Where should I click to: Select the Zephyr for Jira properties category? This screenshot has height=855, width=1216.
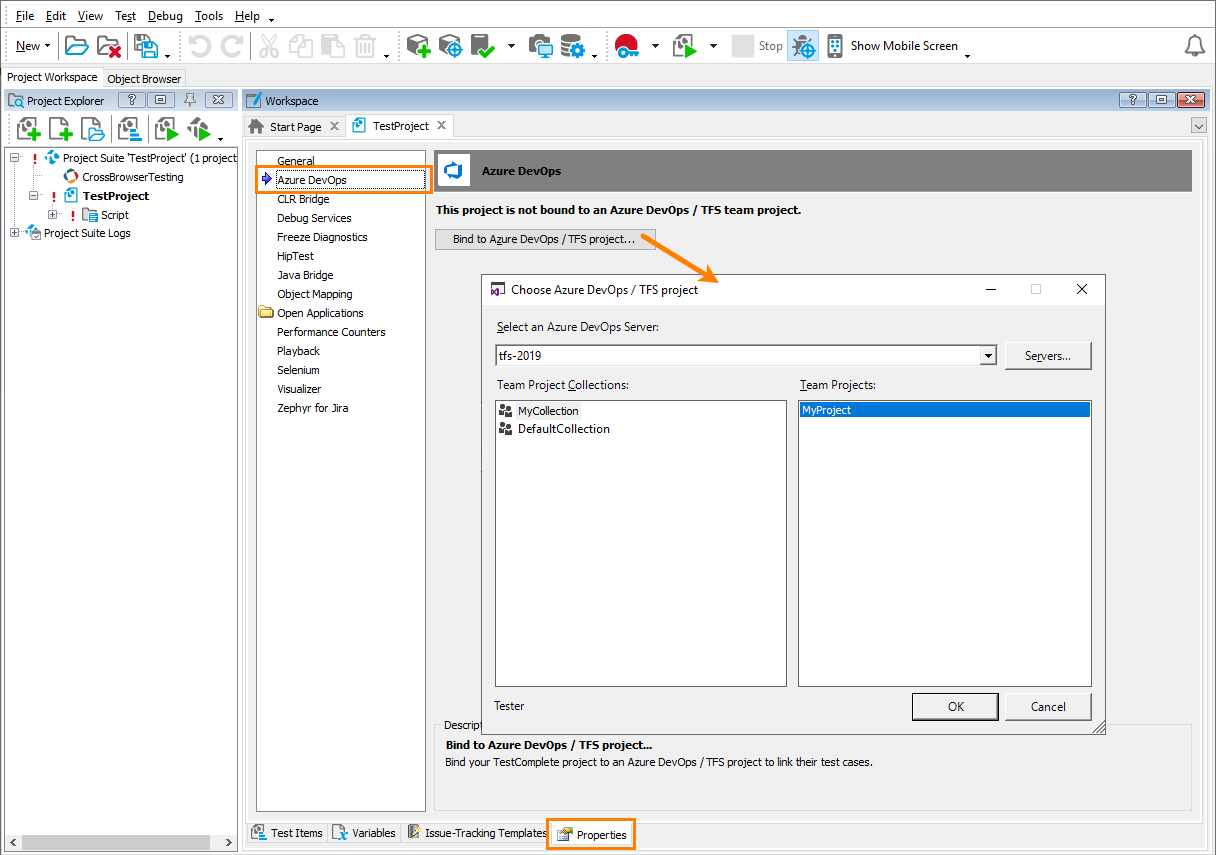click(x=312, y=408)
